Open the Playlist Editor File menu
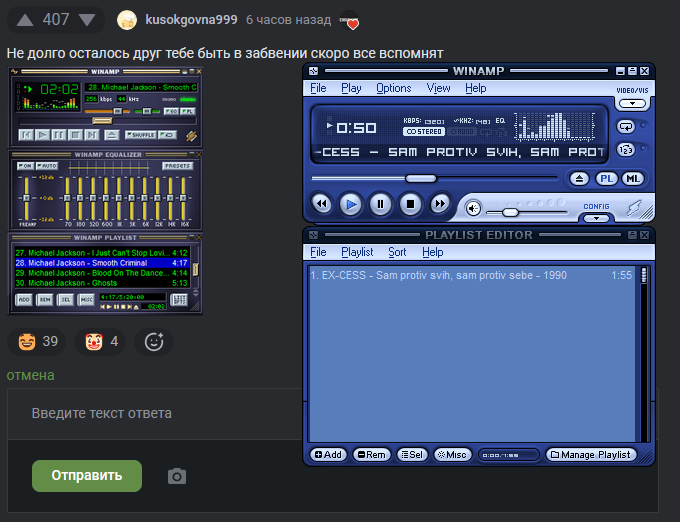Viewport: 680px width, 522px height. [318, 252]
